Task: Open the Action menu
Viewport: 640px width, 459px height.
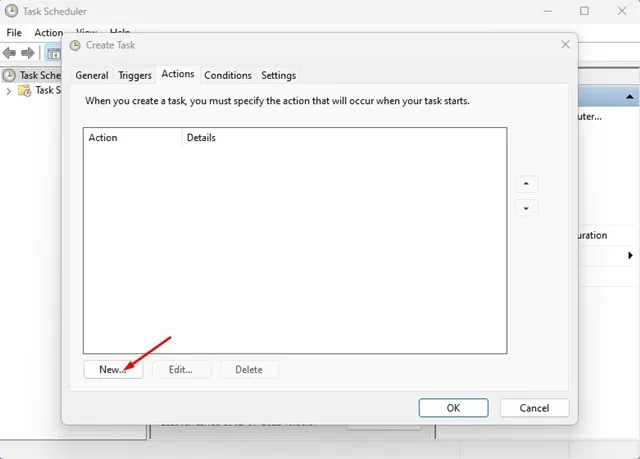Action: click(x=49, y=33)
